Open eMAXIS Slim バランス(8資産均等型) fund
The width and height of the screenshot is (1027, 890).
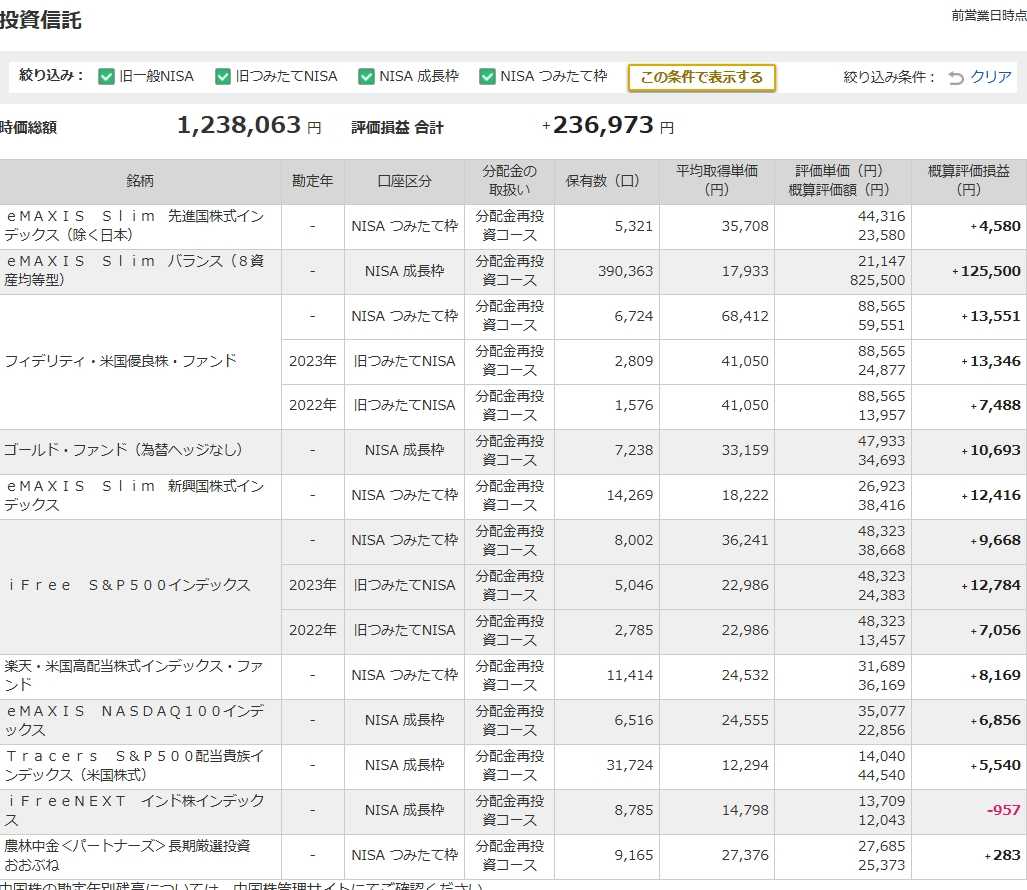point(134,270)
